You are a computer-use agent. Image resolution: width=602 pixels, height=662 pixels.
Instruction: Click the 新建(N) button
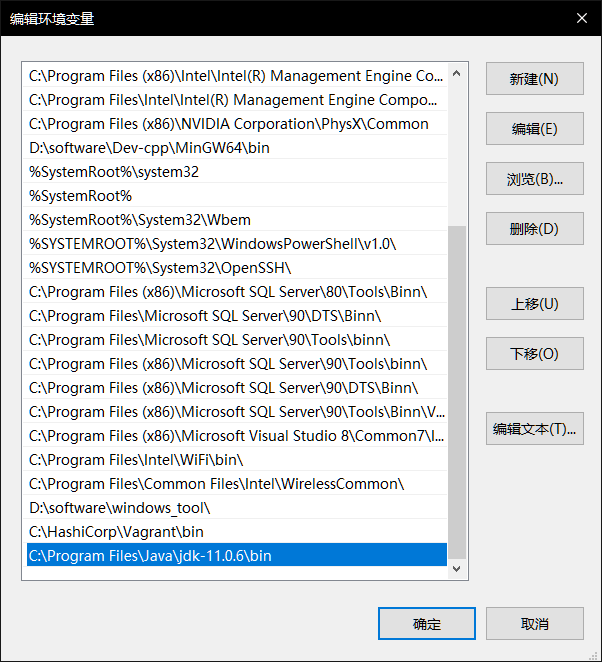tap(534, 79)
